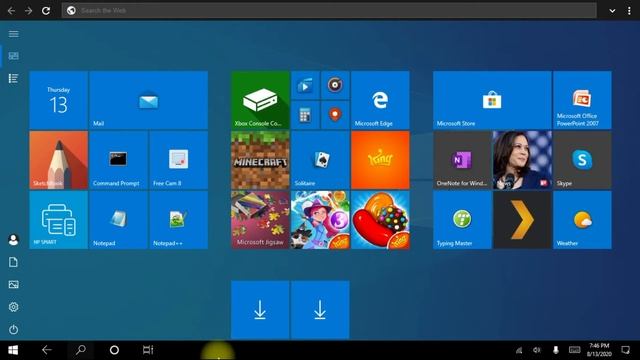Open the touch keyboard tray icon
This screenshot has height=360, width=640.
[x=575, y=350]
